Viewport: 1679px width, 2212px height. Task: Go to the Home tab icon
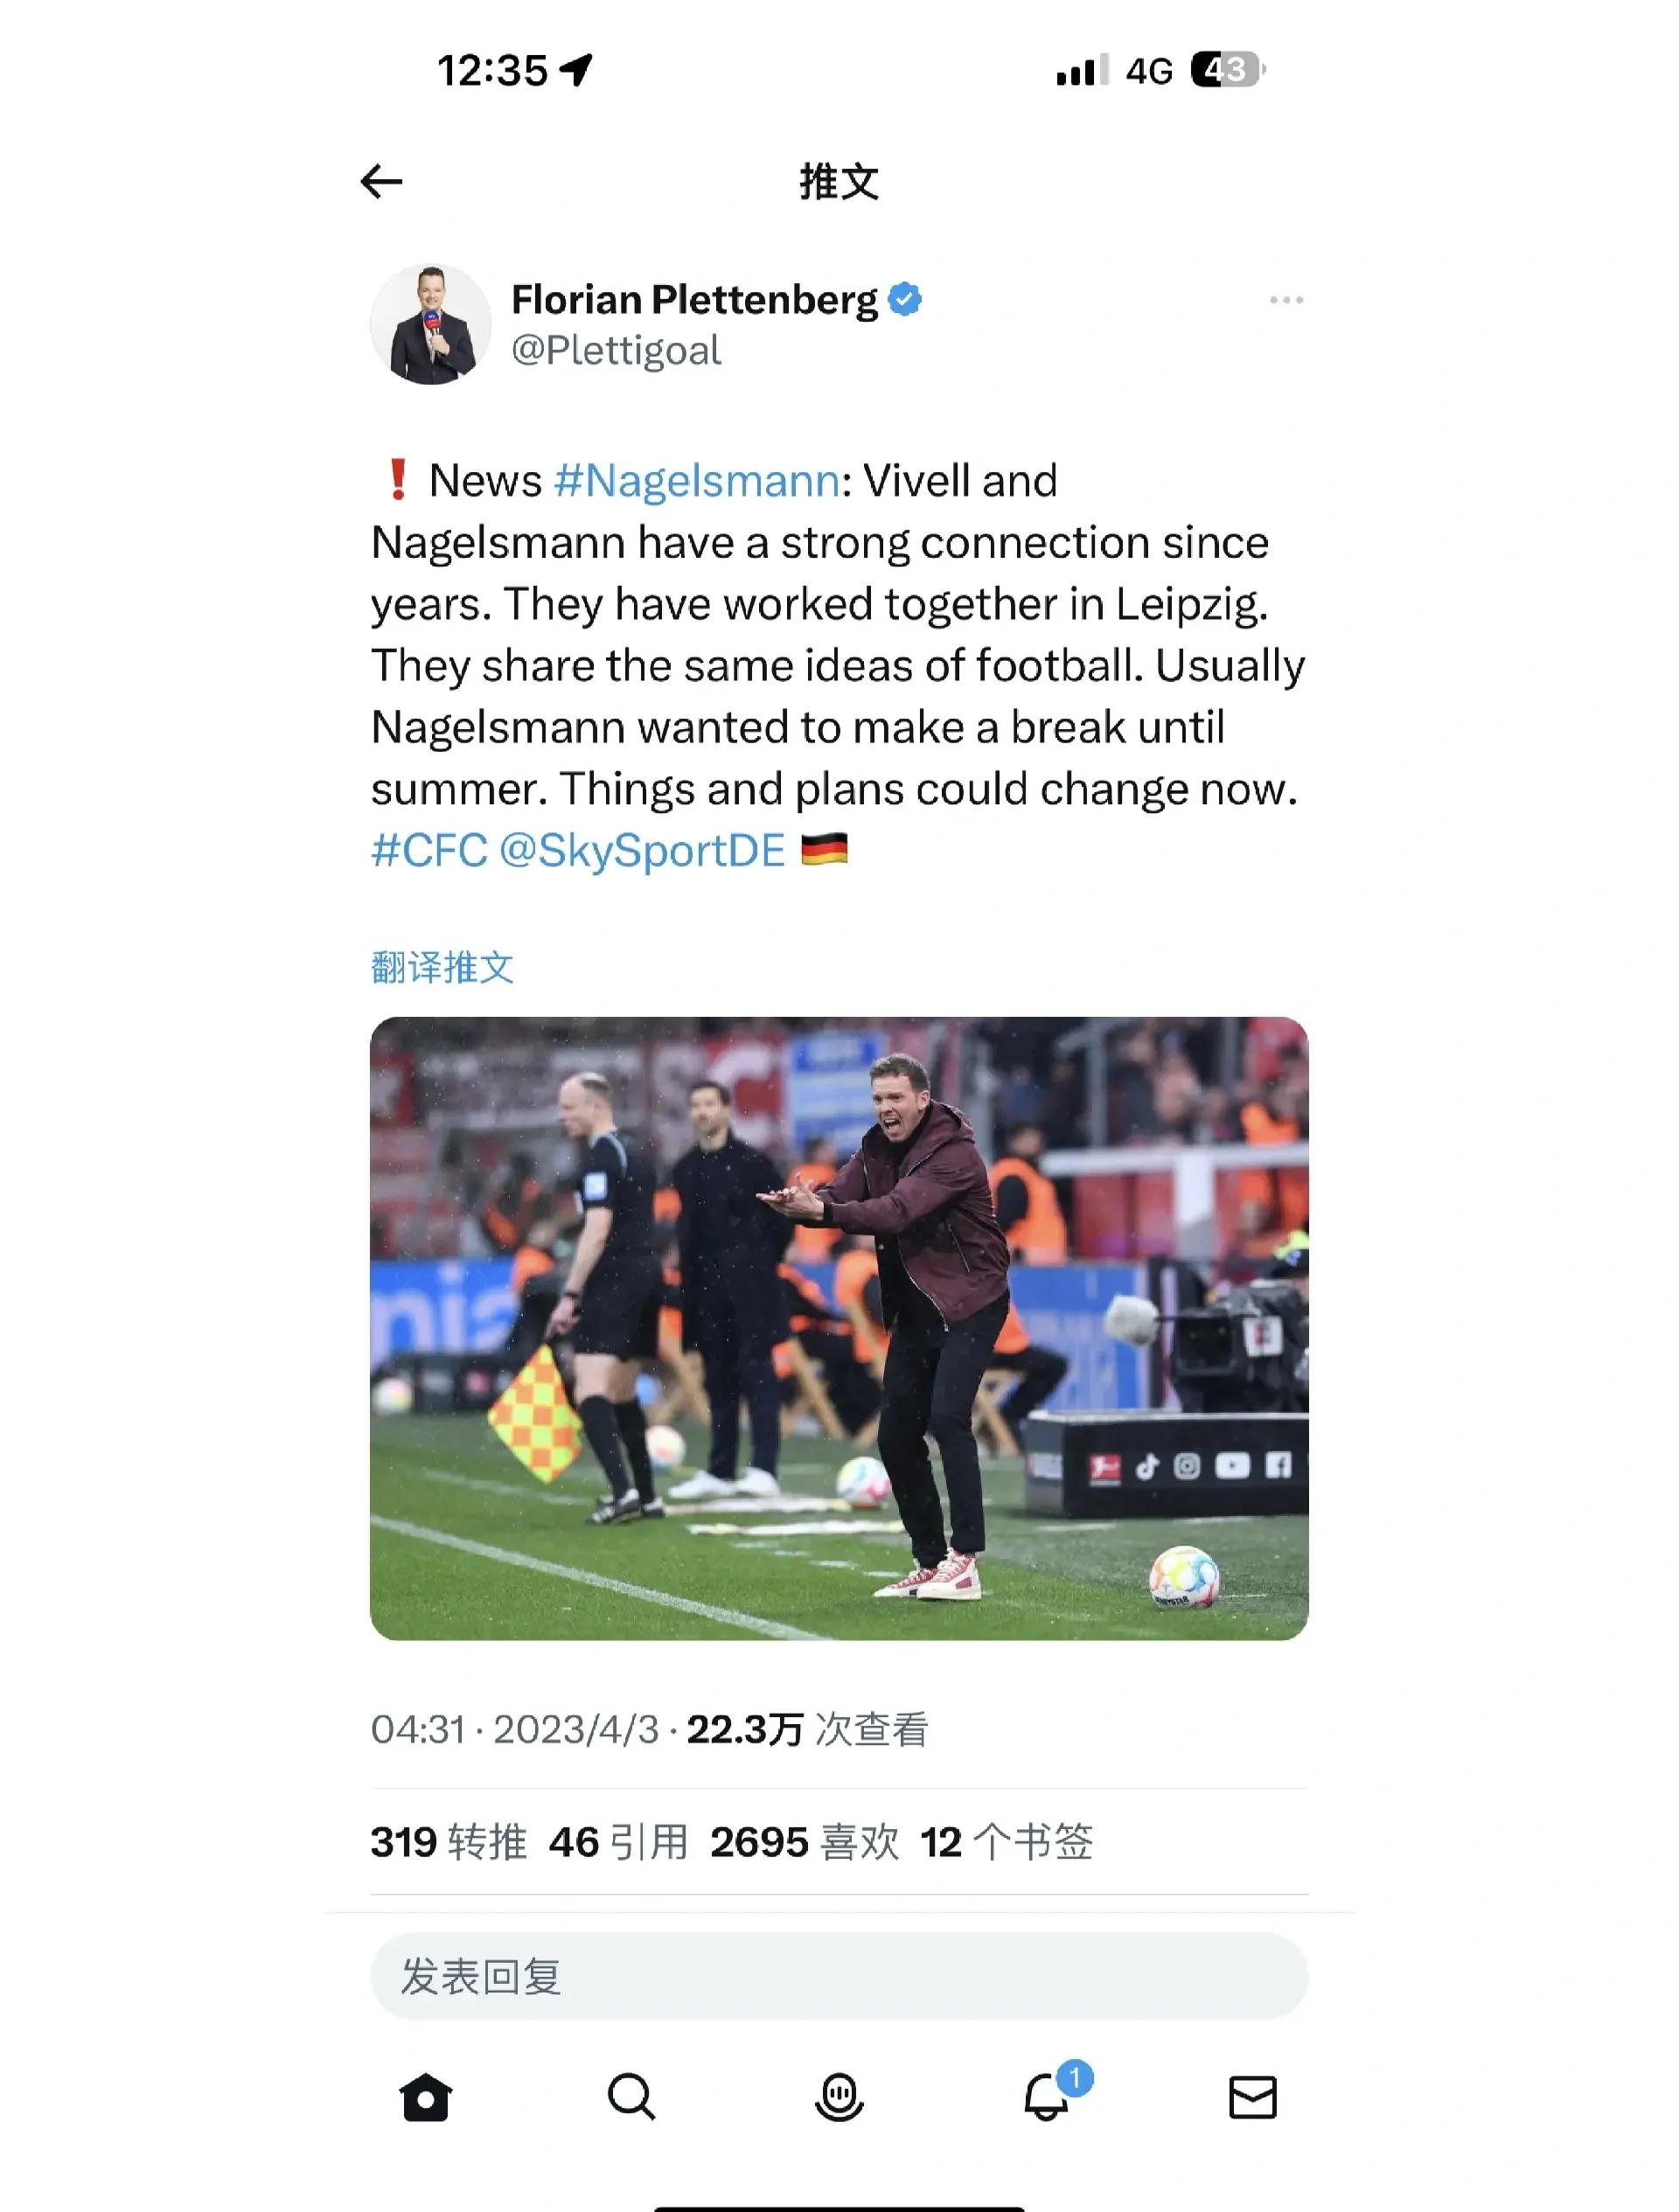click(x=426, y=2096)
